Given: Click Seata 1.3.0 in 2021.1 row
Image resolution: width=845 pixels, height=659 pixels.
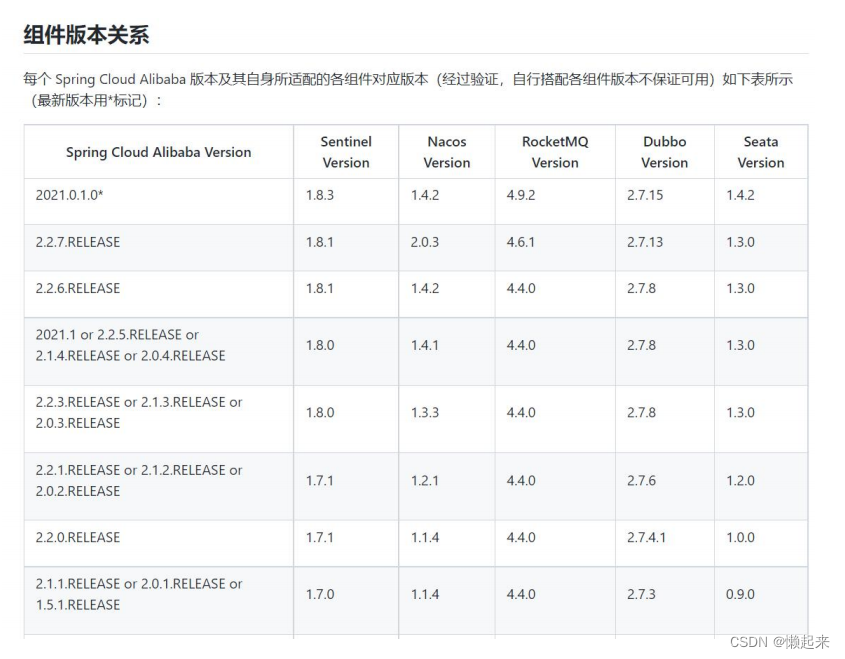Looking at the screenshot, I should [740, 345].
